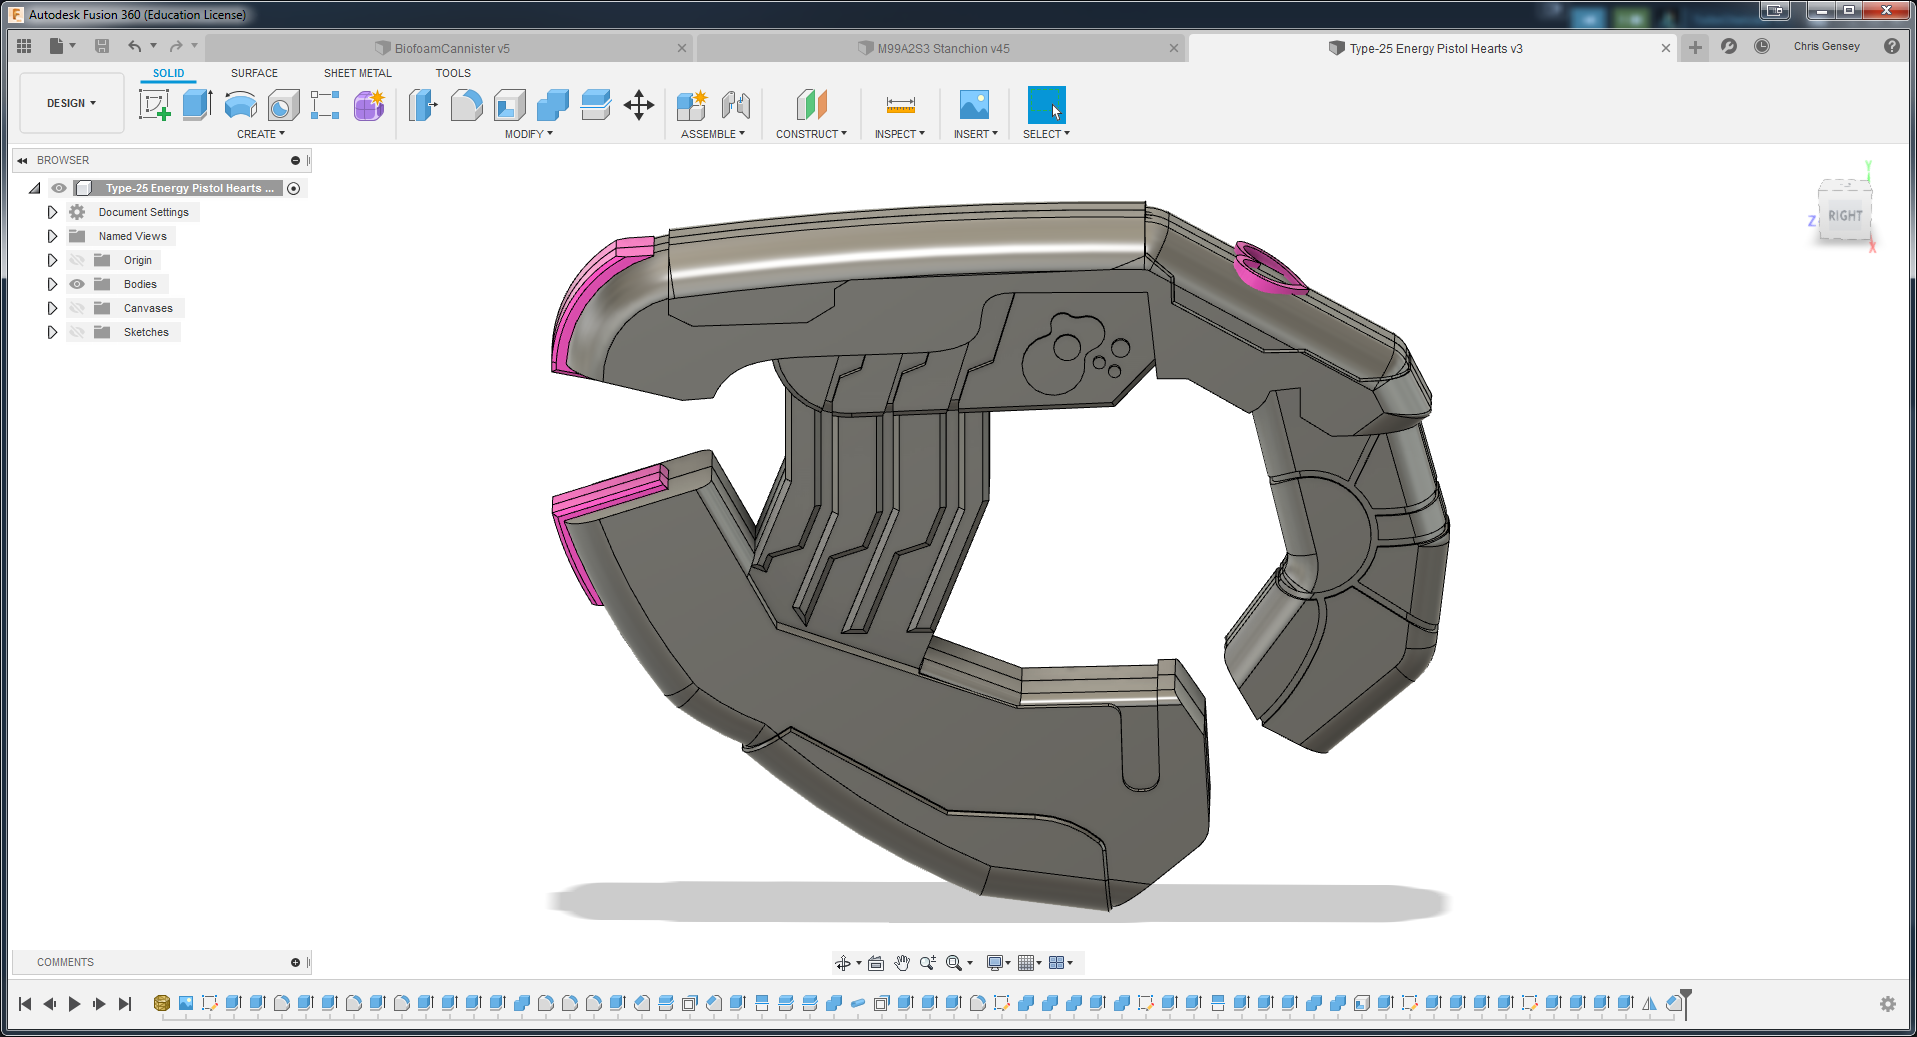
Task: Click the Look At icon
Action: tap(876, 963)
